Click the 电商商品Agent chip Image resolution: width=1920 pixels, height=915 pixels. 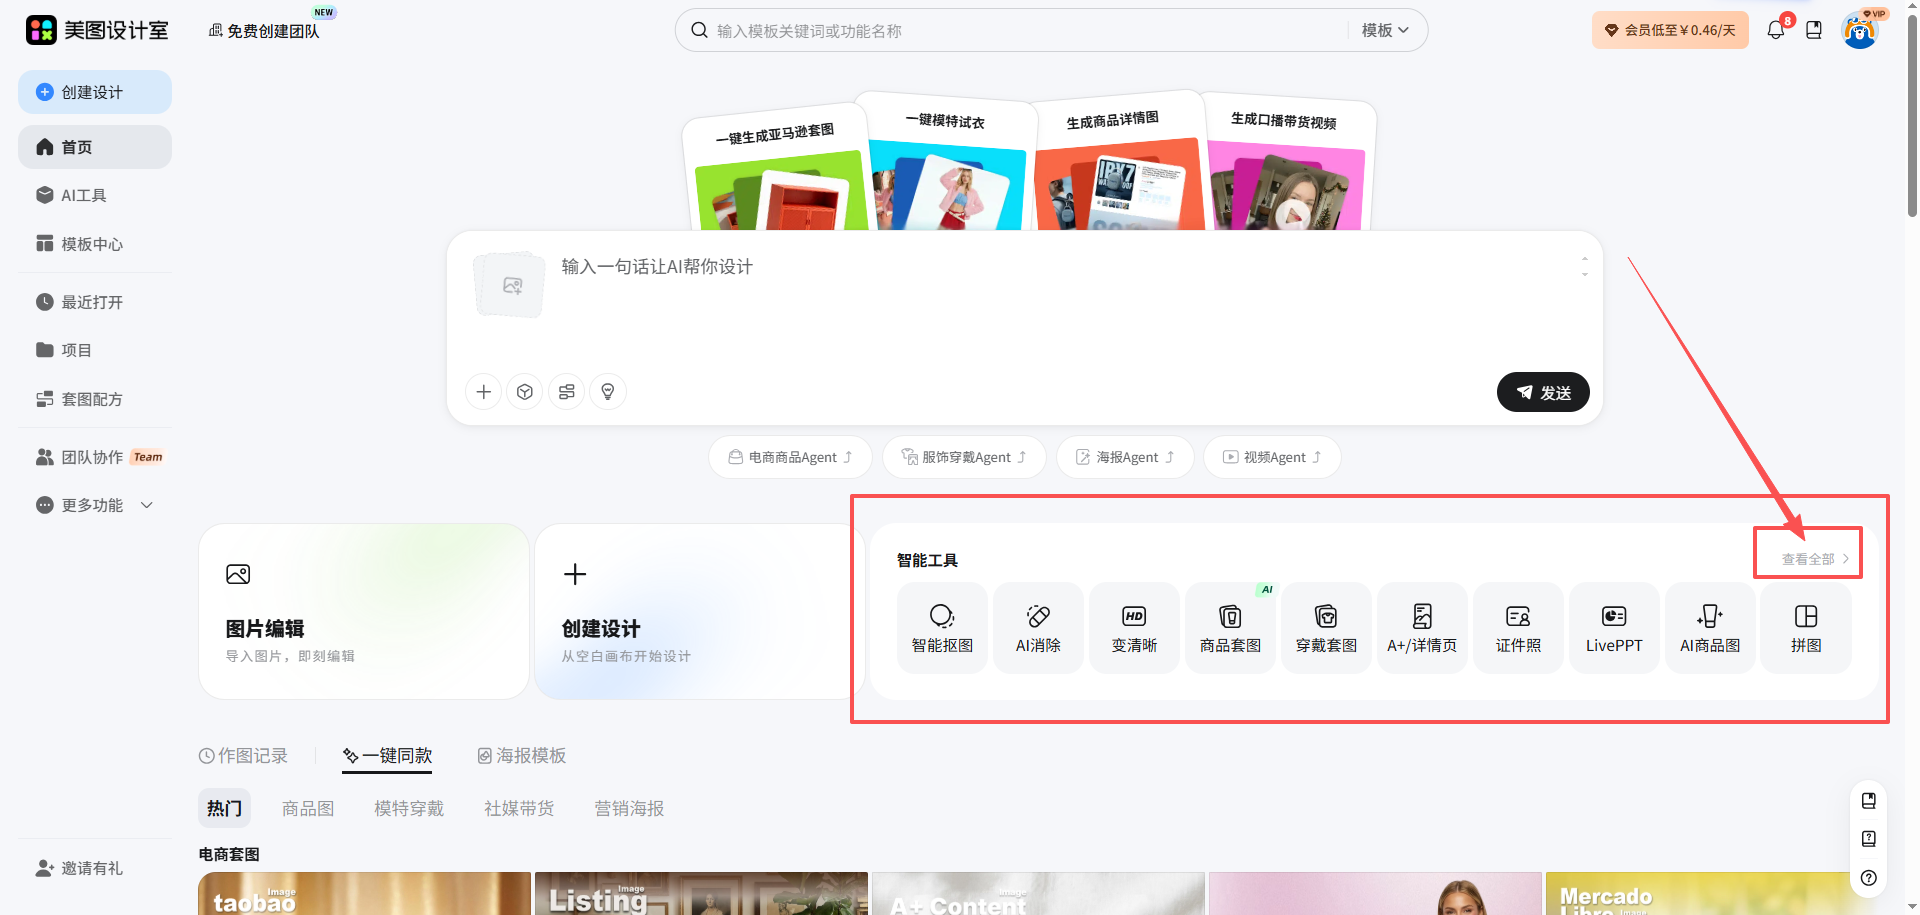tap(790, 457)
